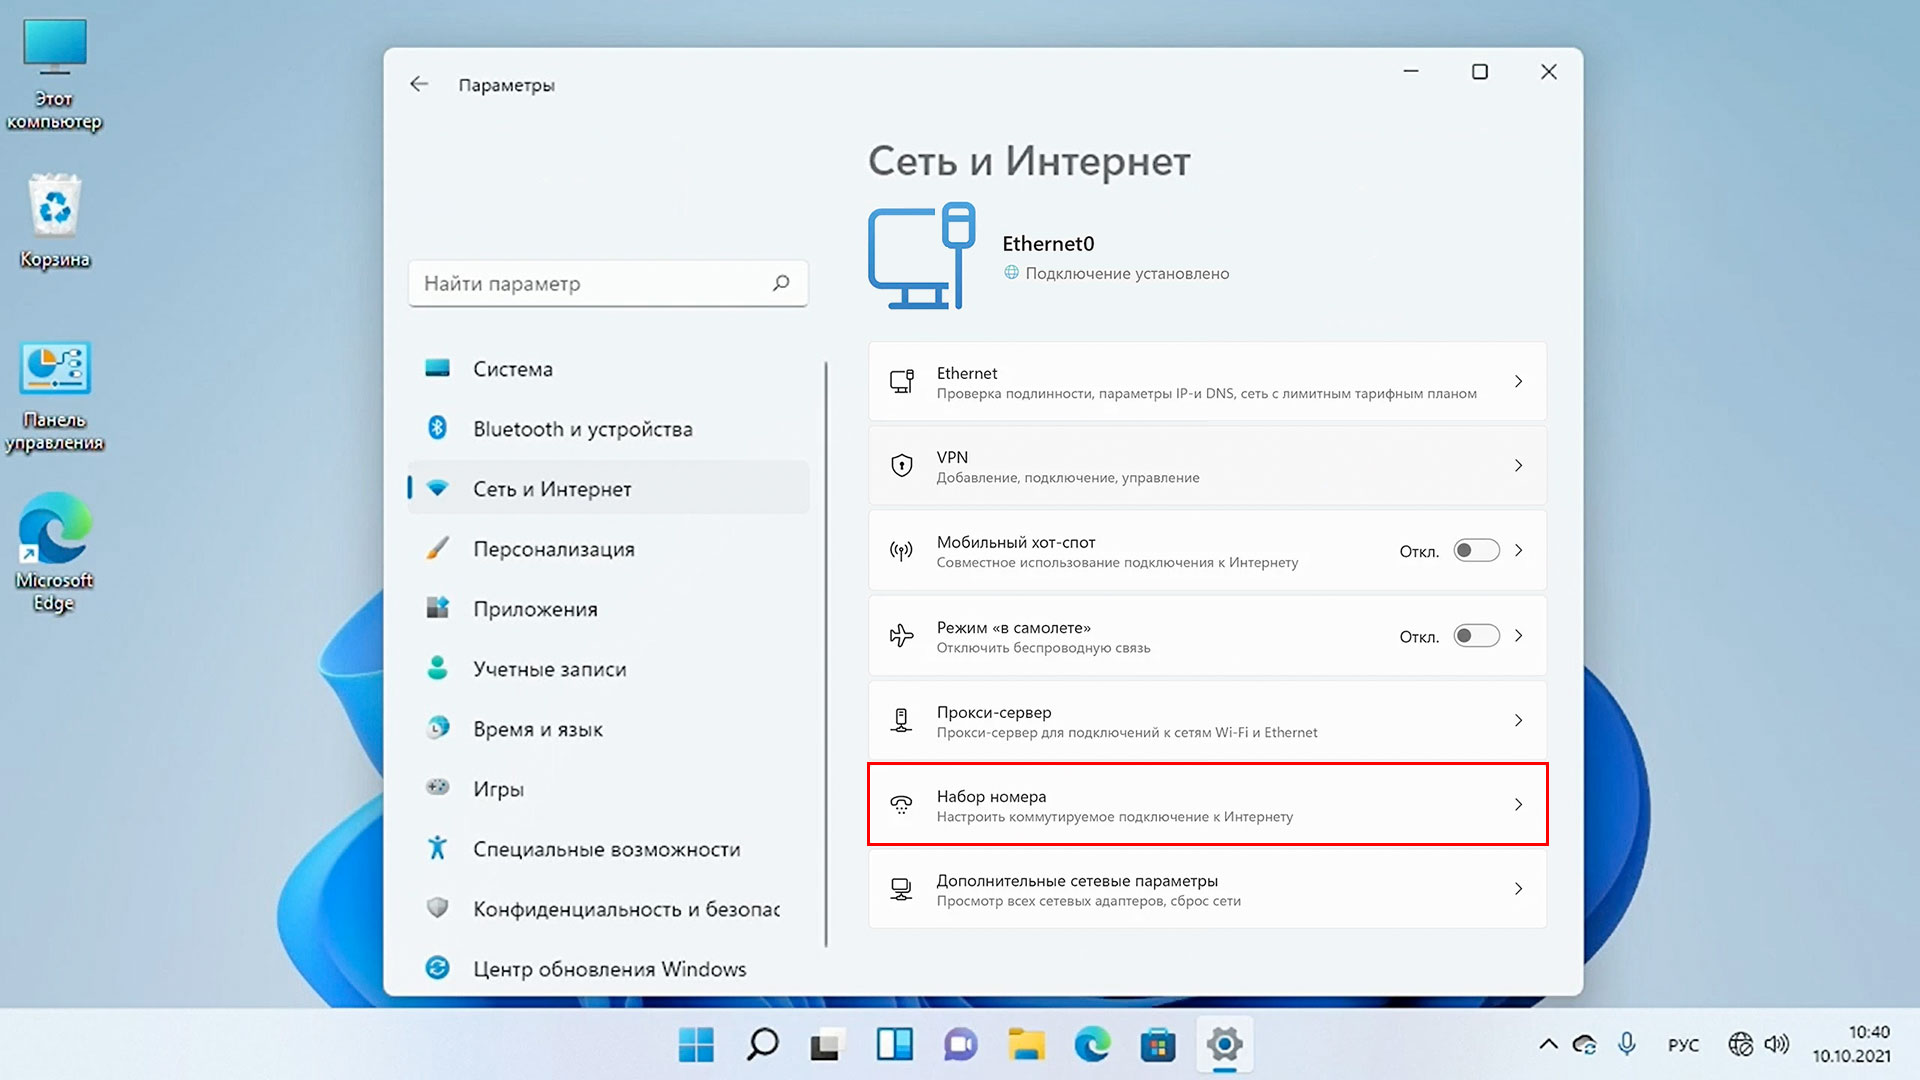Click the Bluetooth icon in sidebar
The height and width of the screenshot is (1080, 1920).
point(437,428)
